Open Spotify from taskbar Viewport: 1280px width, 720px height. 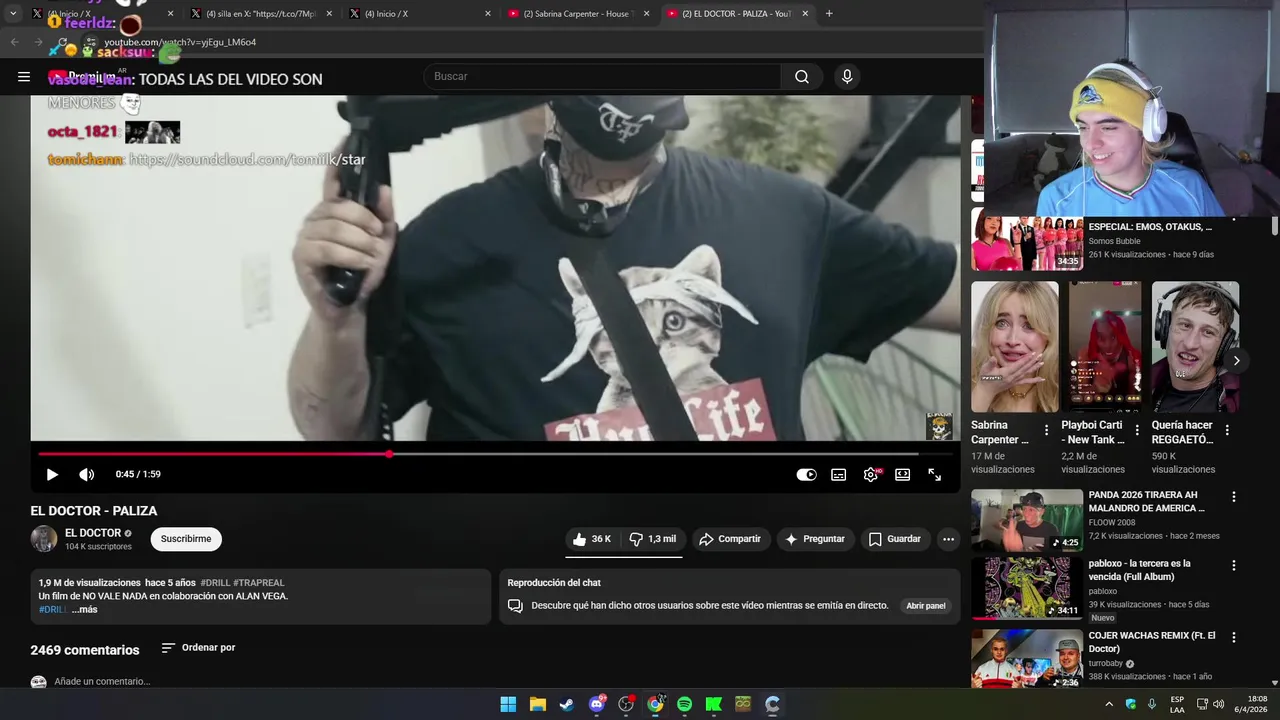point(684,705)
